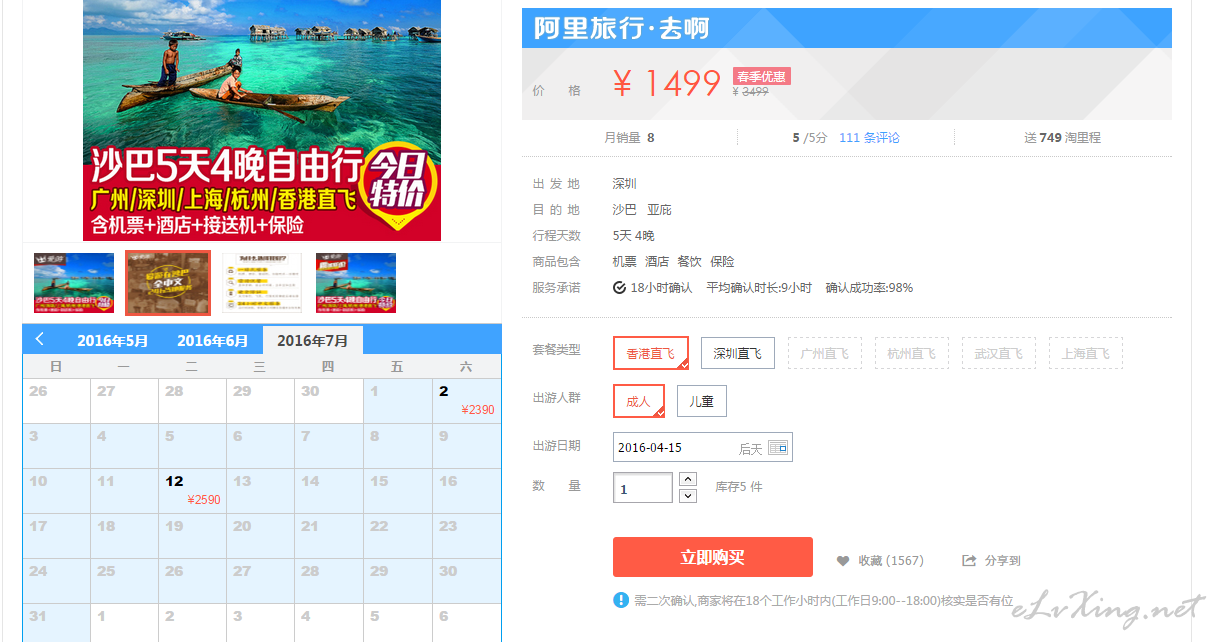Click the 18-hour confirmation clock icon
The height and width of the screenshot is (642, 1216).
[x=620, y=288]
